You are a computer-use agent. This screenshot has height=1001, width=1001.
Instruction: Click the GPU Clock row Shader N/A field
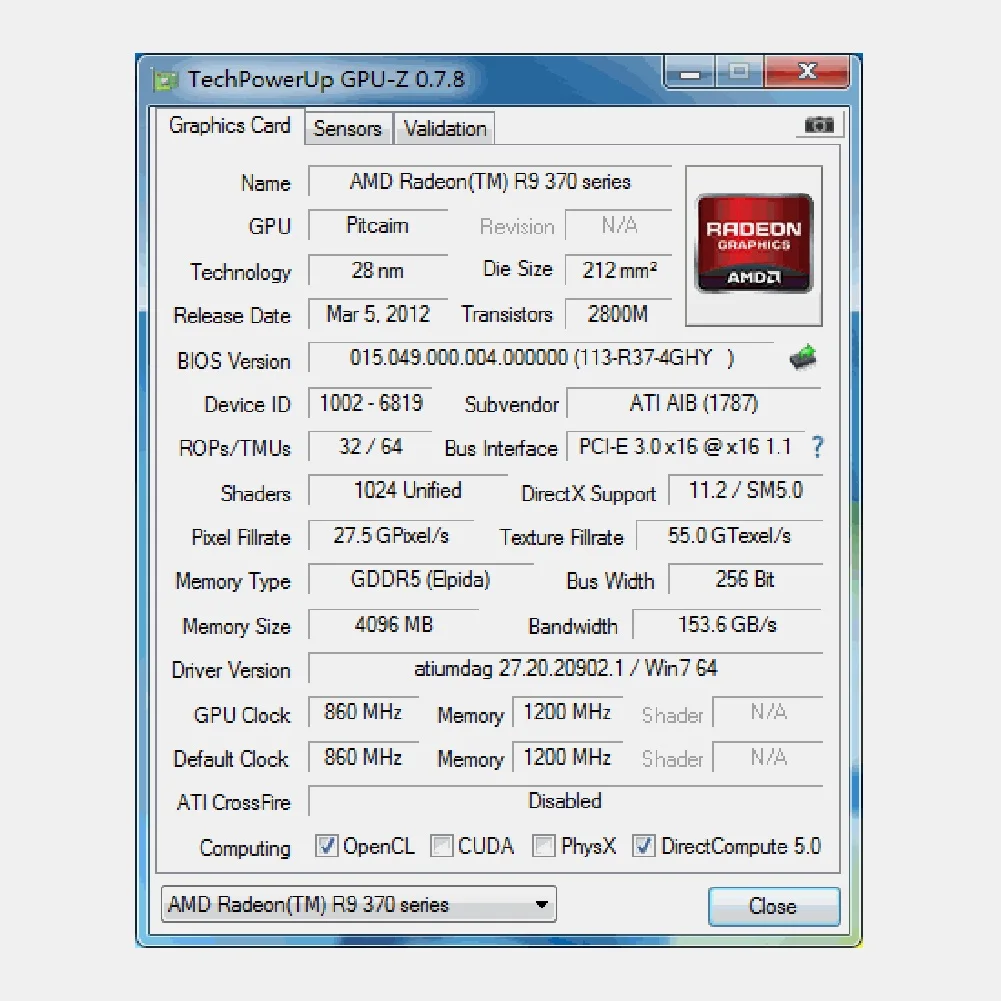tap(768, 712)
